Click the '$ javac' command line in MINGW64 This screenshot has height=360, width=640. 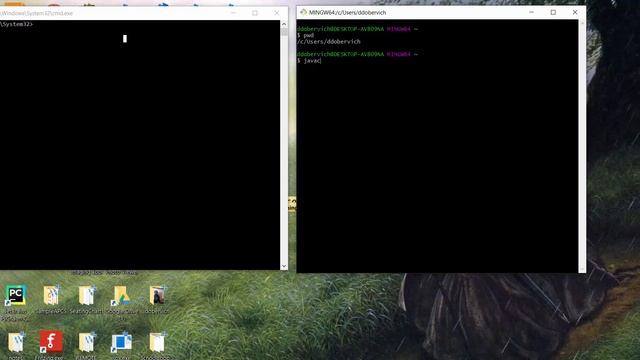coord(309,60)
